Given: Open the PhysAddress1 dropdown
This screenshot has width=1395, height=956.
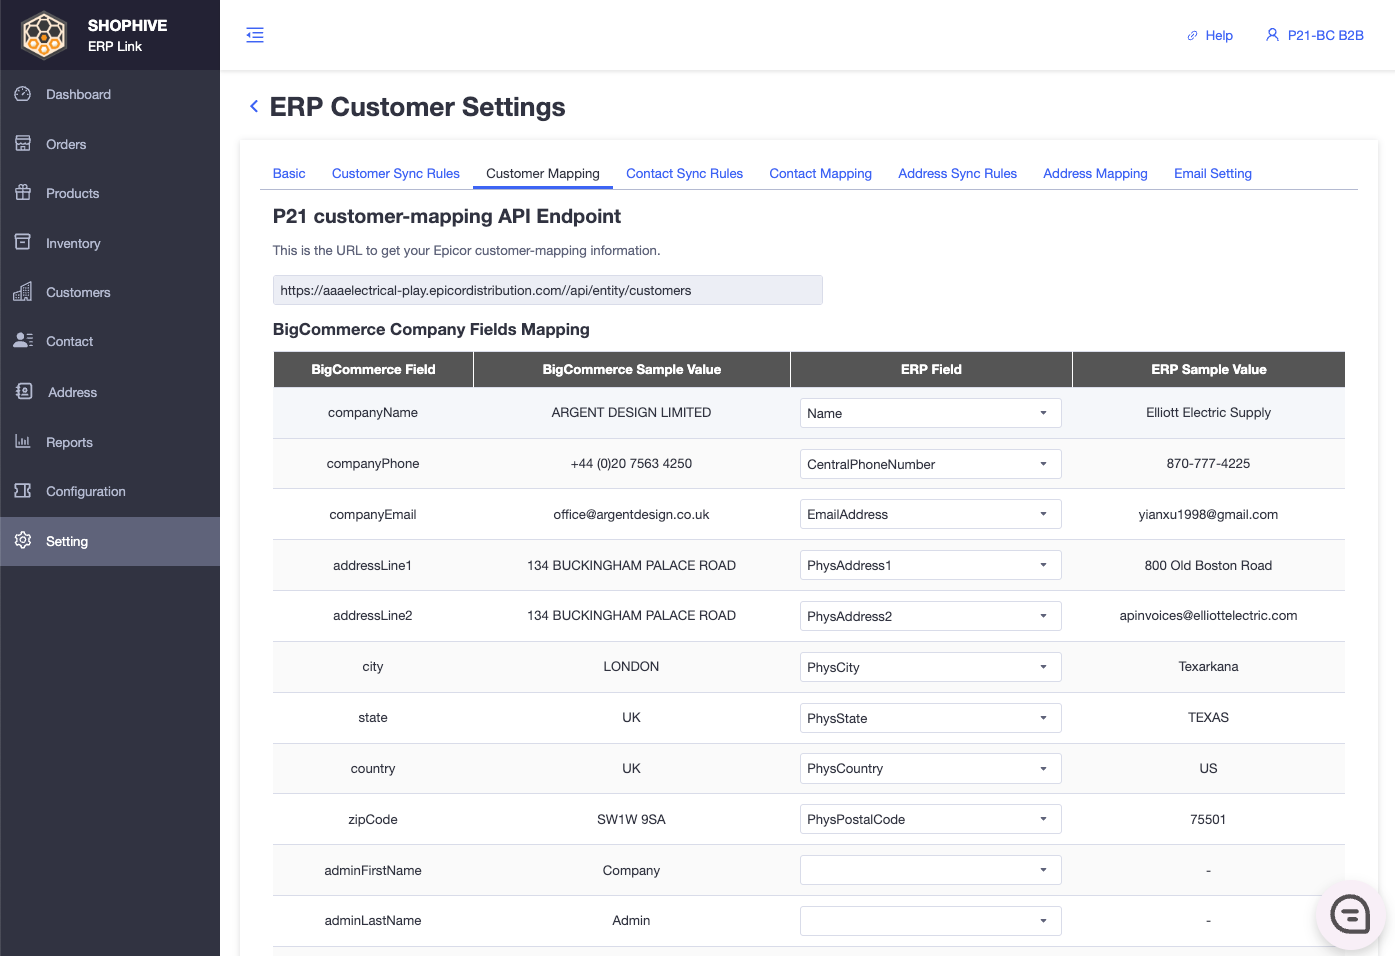Looking at the screenshot, I should tap(930, 565).
